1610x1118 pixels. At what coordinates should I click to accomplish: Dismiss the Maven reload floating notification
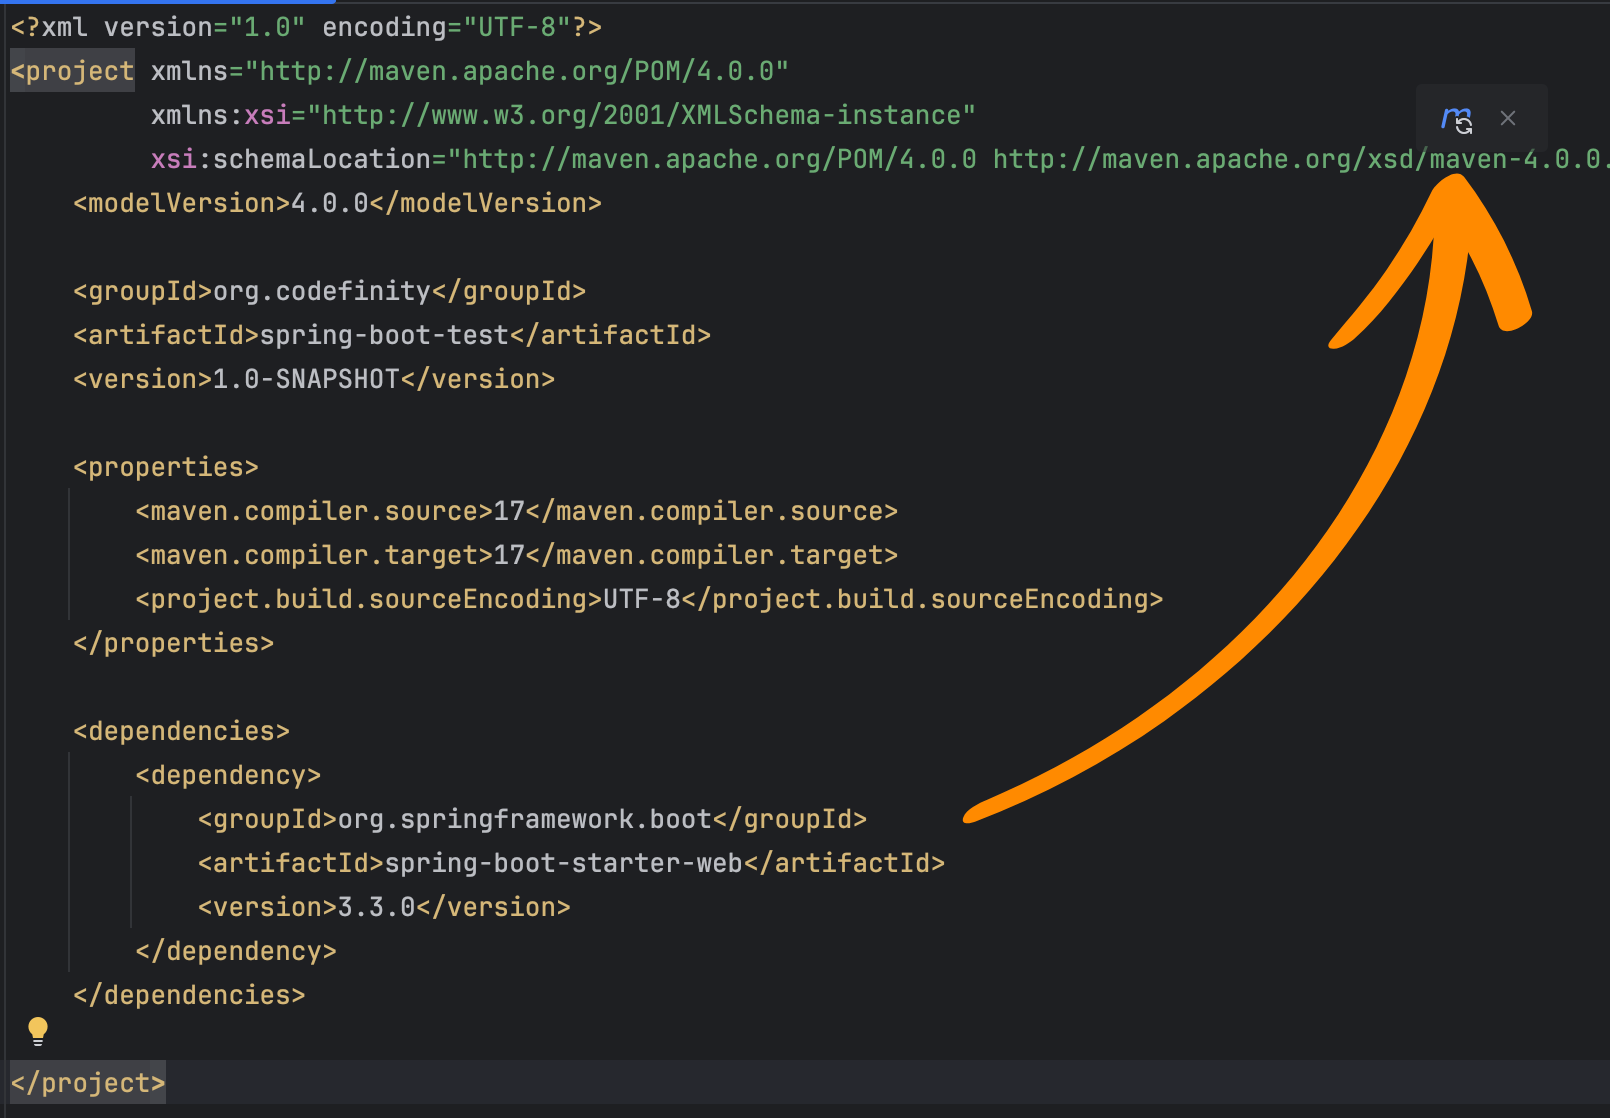tap(1508, 119)
